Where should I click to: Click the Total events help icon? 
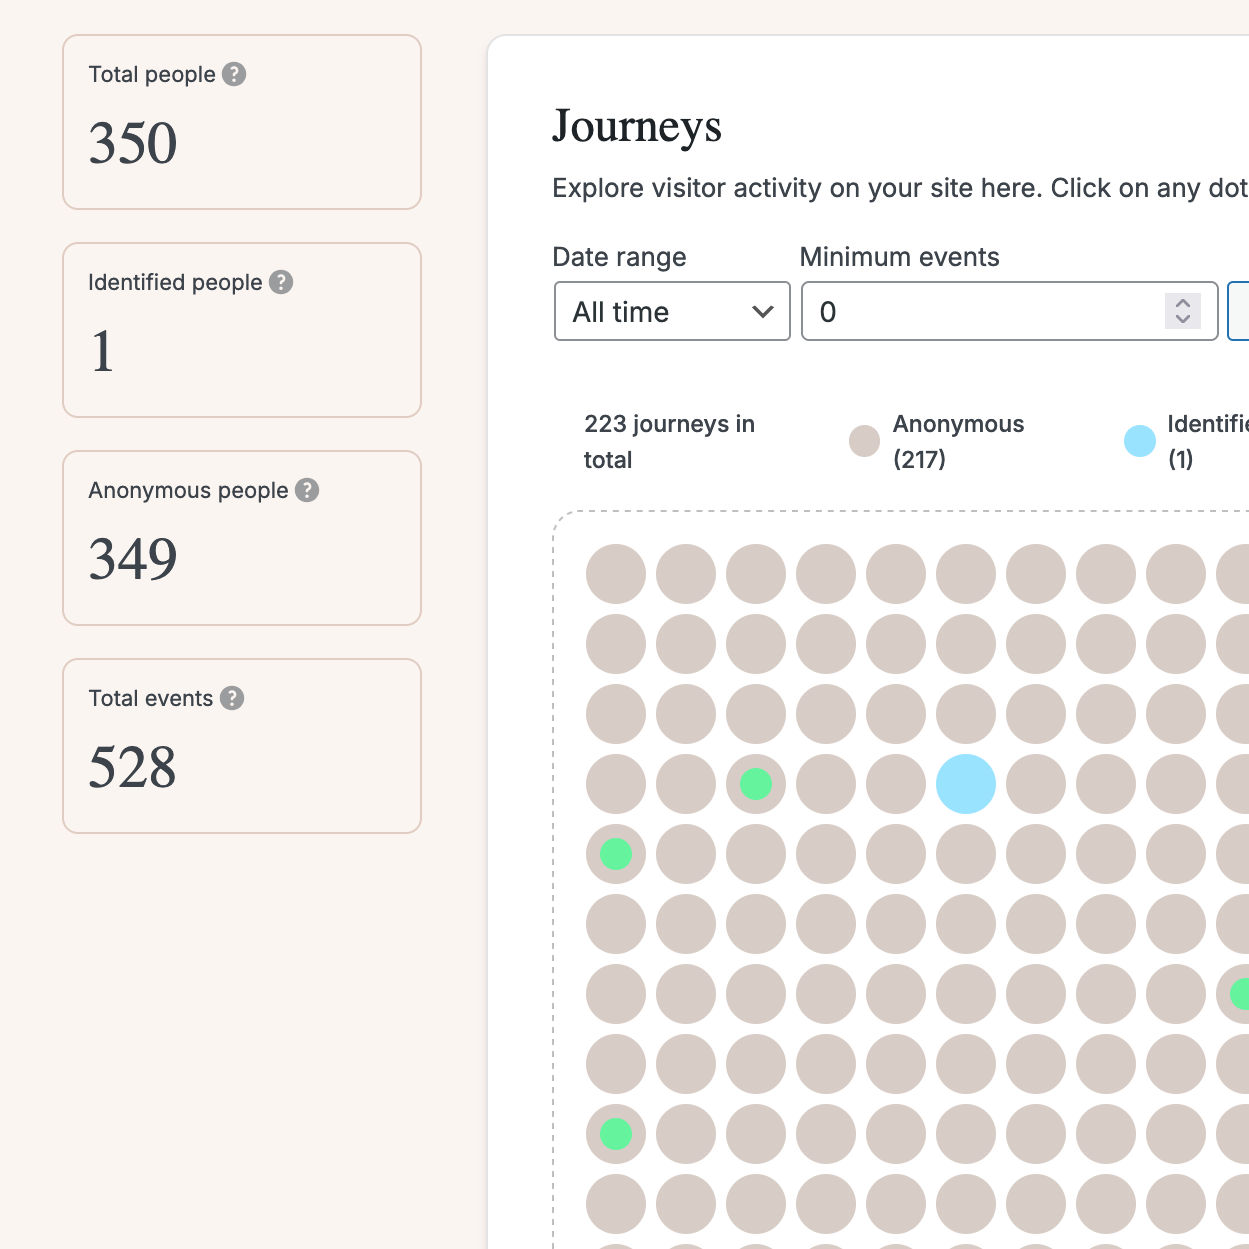point(232,698)
